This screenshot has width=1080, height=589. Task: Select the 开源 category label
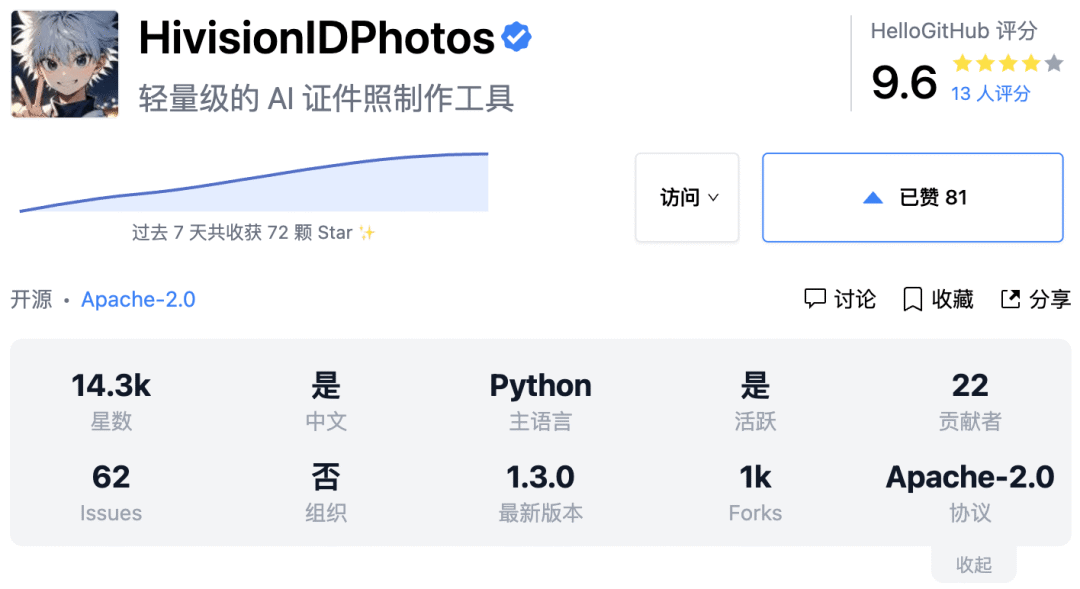31,299
